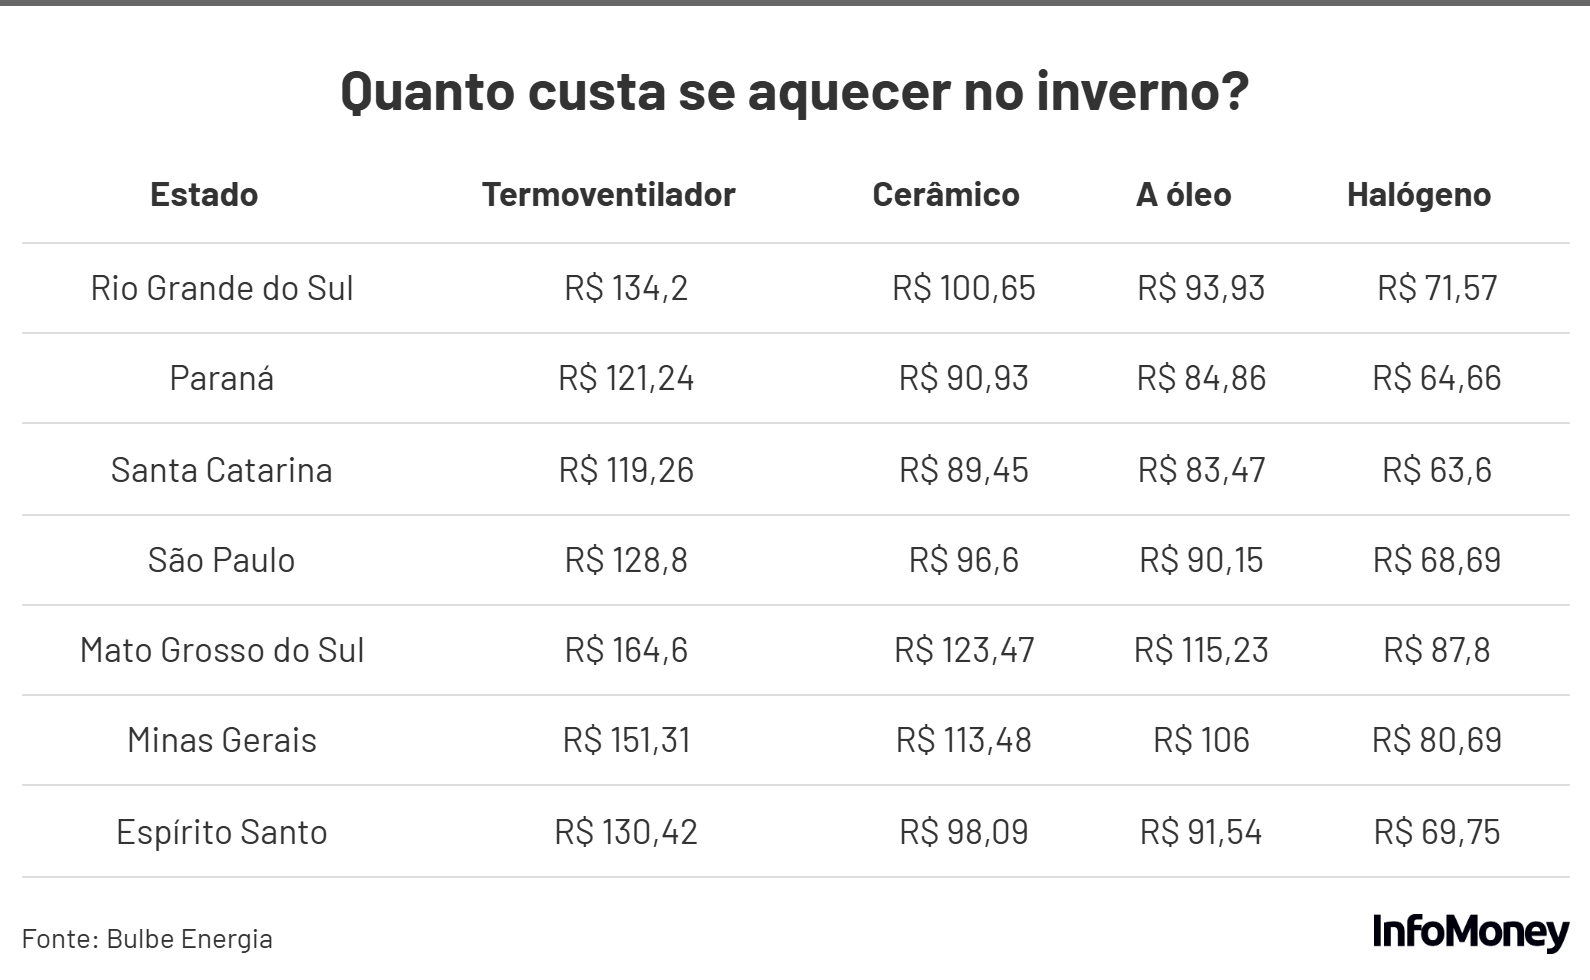Select the R$ 164,6 Termoventilador value
The height and width of the screenshot is (980, 1590).
tap(626, 650)
